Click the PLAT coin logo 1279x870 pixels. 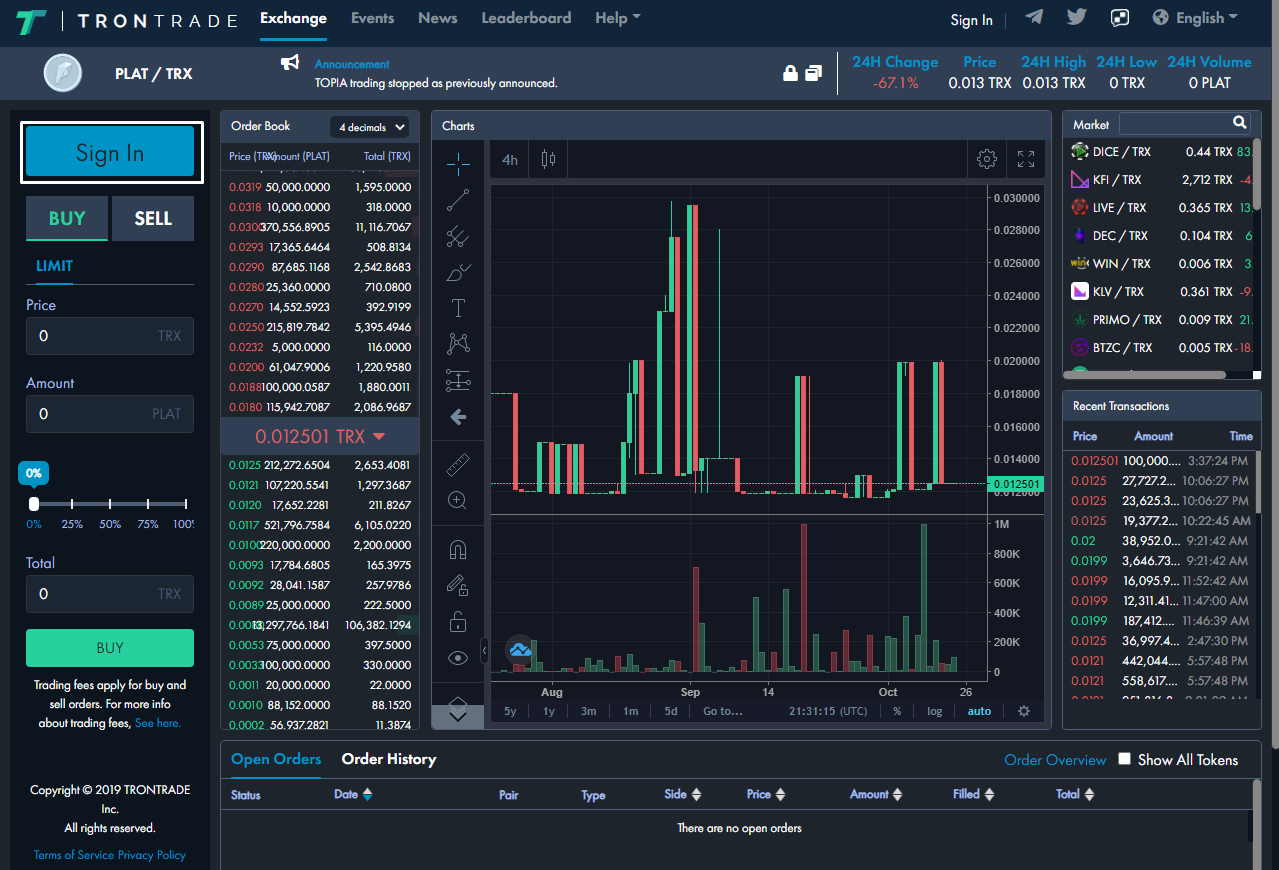click(x=62, y=73)
